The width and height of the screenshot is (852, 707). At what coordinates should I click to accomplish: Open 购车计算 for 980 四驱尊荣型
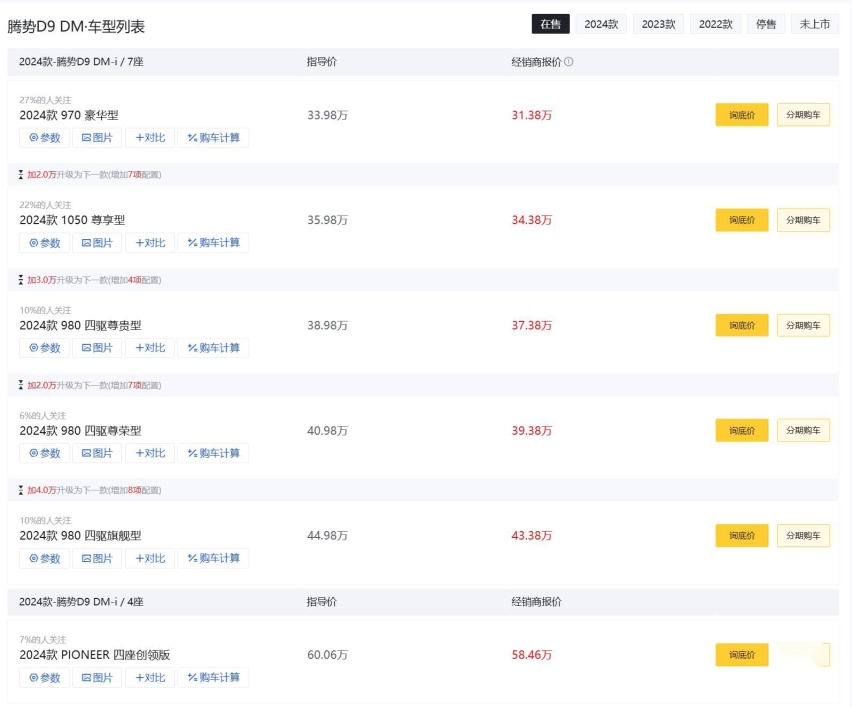click(x=213, y=453)
